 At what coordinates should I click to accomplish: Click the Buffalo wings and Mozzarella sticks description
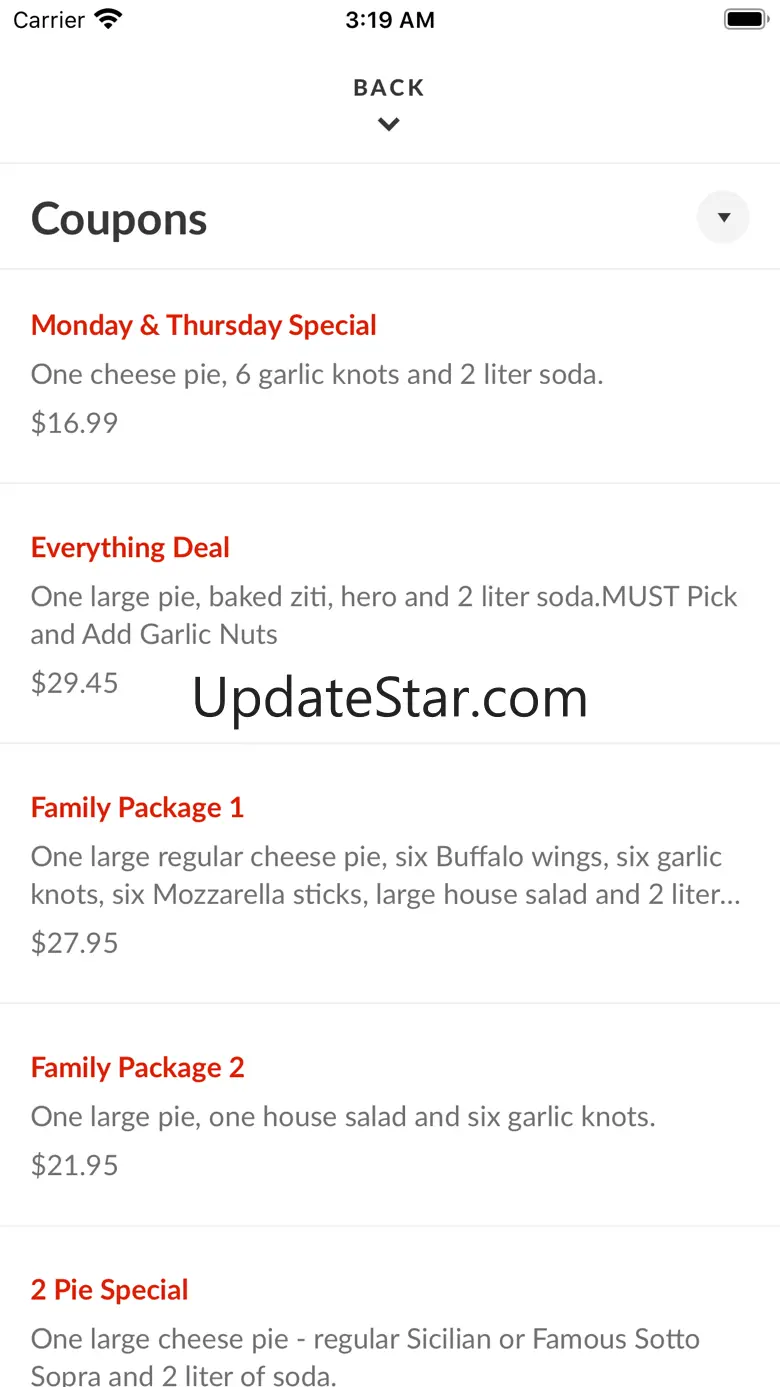pyautogui.click(x=384, y=875)
